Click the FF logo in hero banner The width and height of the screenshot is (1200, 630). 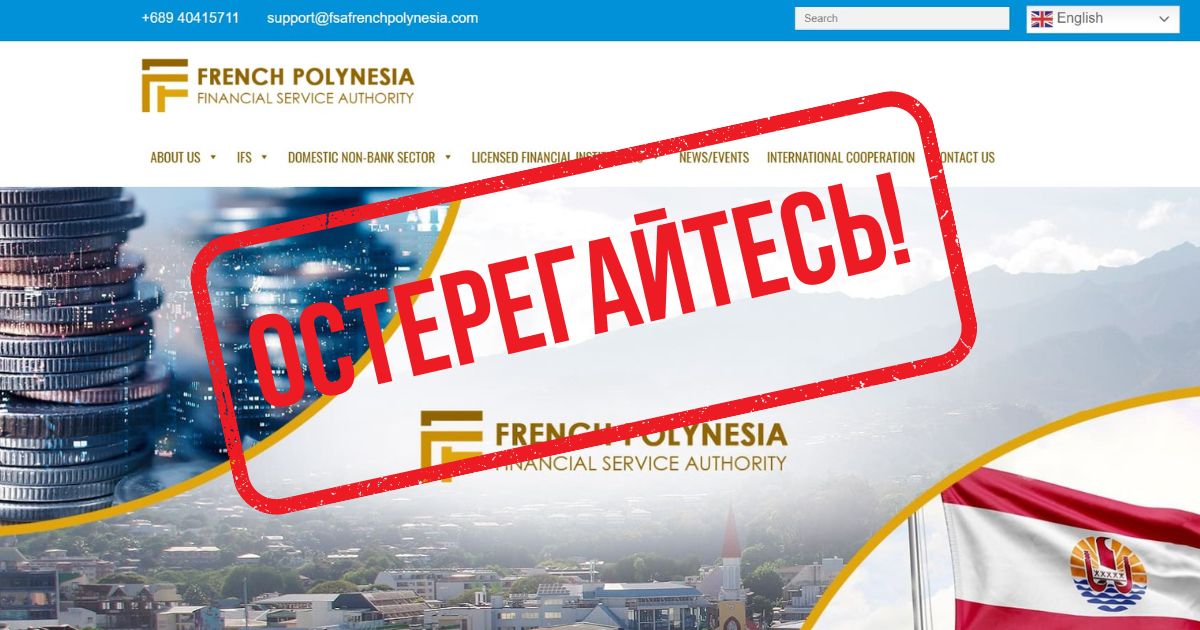point(451,446)
